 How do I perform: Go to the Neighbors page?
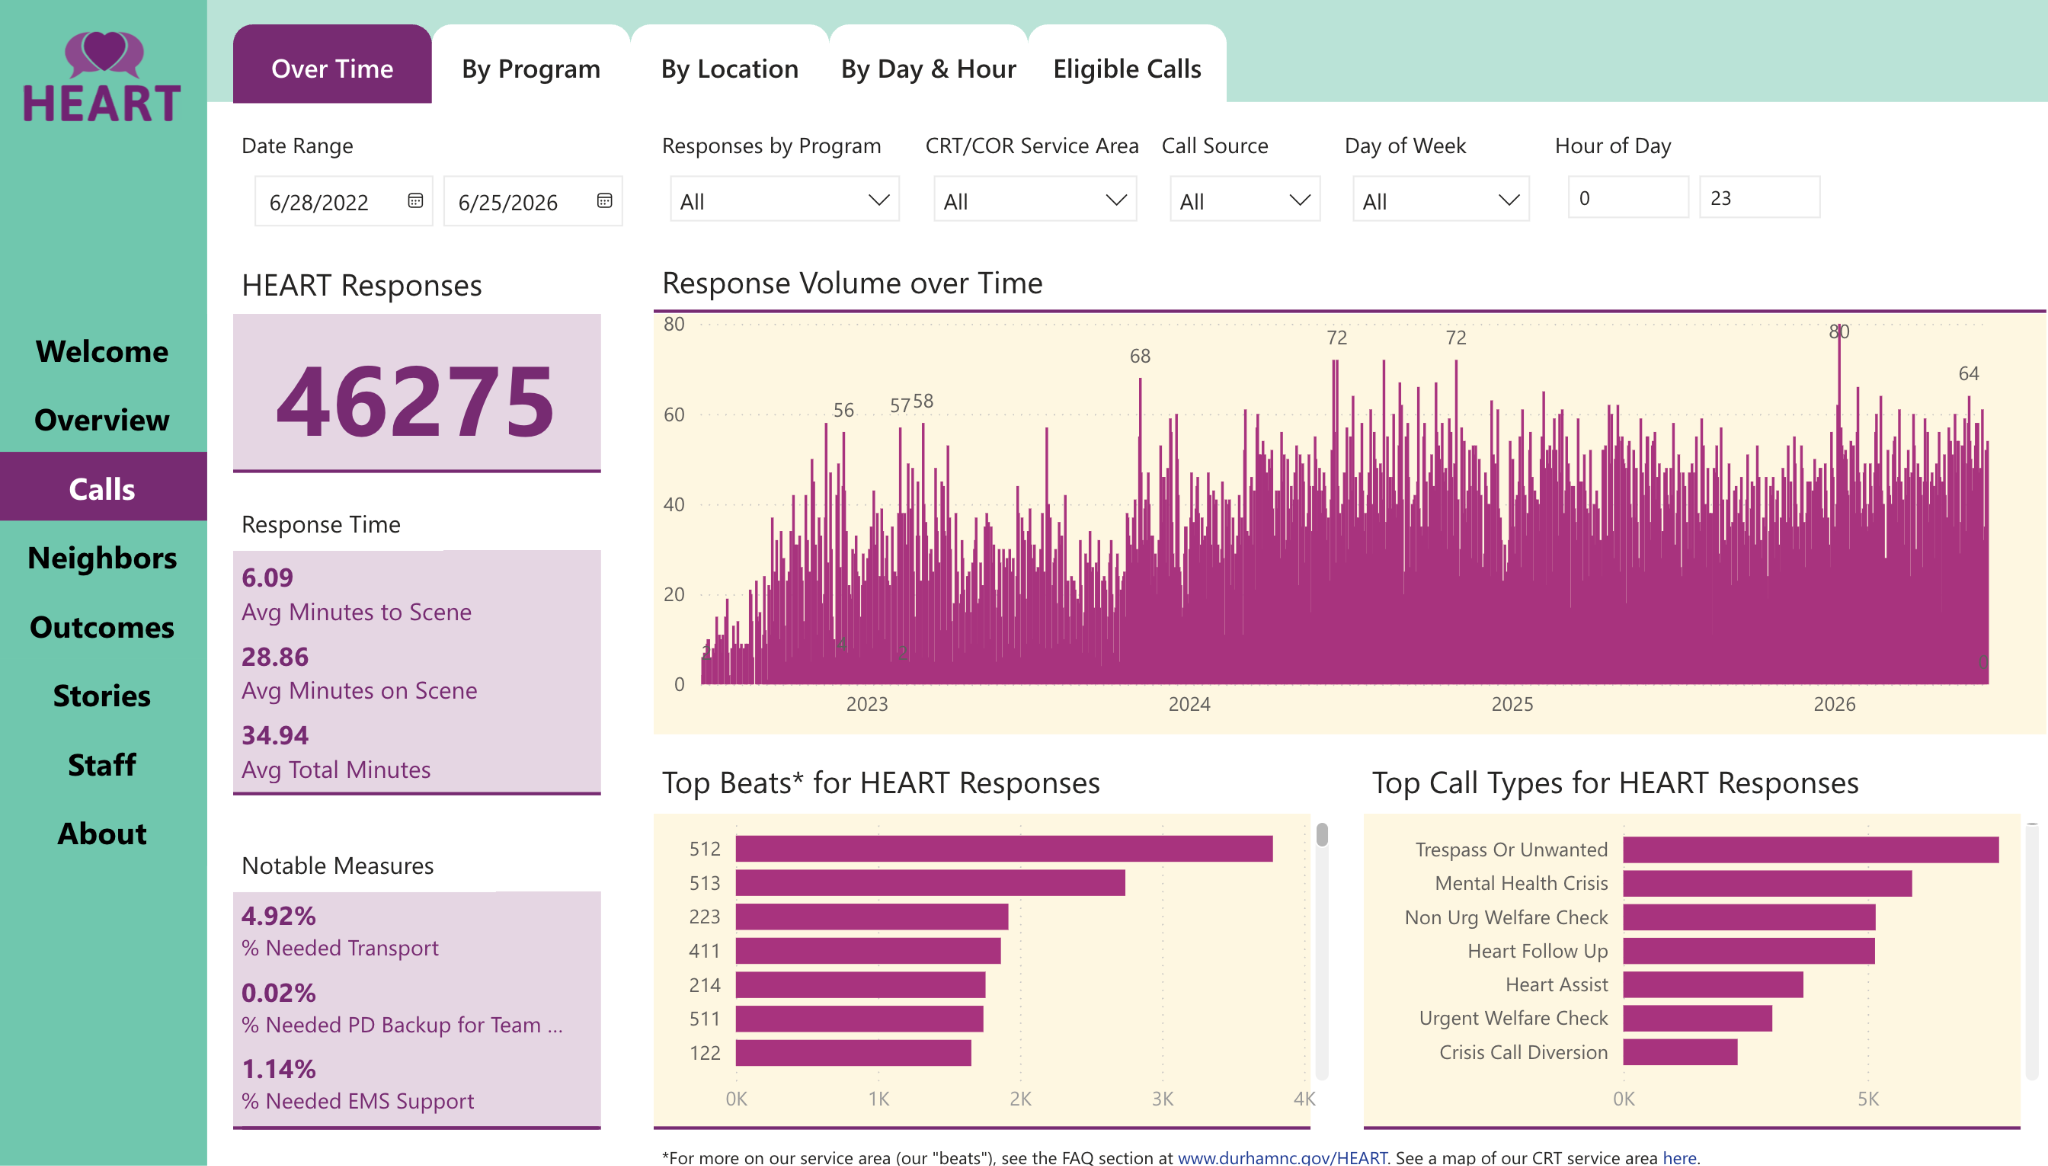(x=102, y=558)
